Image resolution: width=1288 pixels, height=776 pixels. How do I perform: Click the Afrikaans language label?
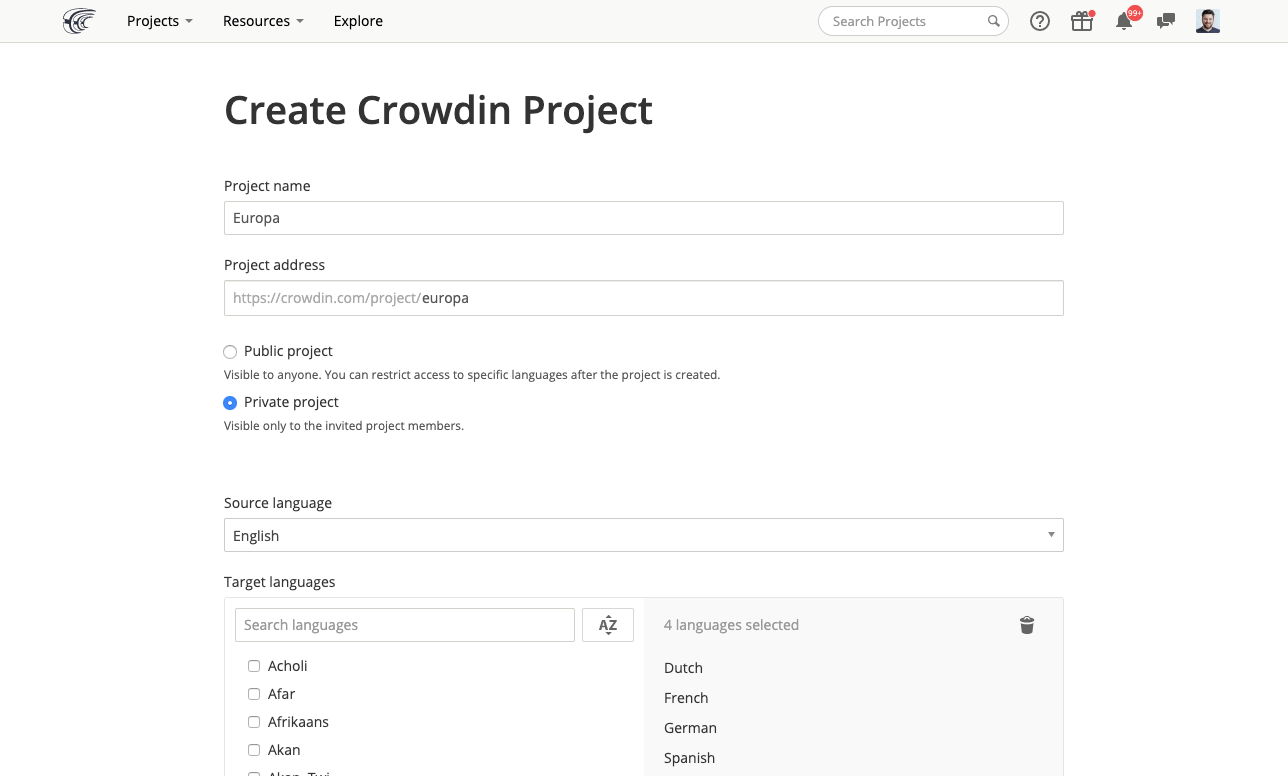click(x=298, y=722)
